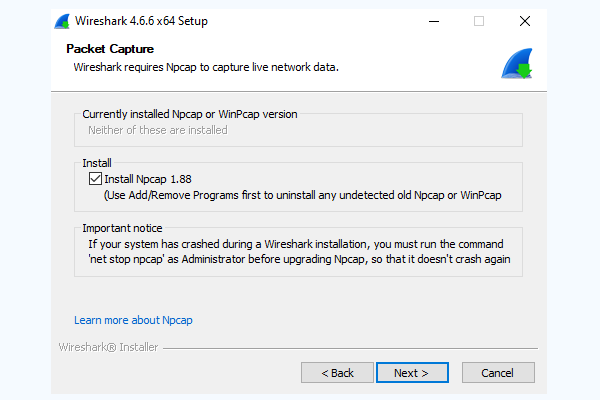Screen dimensions: 600x400
Task: Click the 'Important notice' group label
Action: click(x=122, y=228)
